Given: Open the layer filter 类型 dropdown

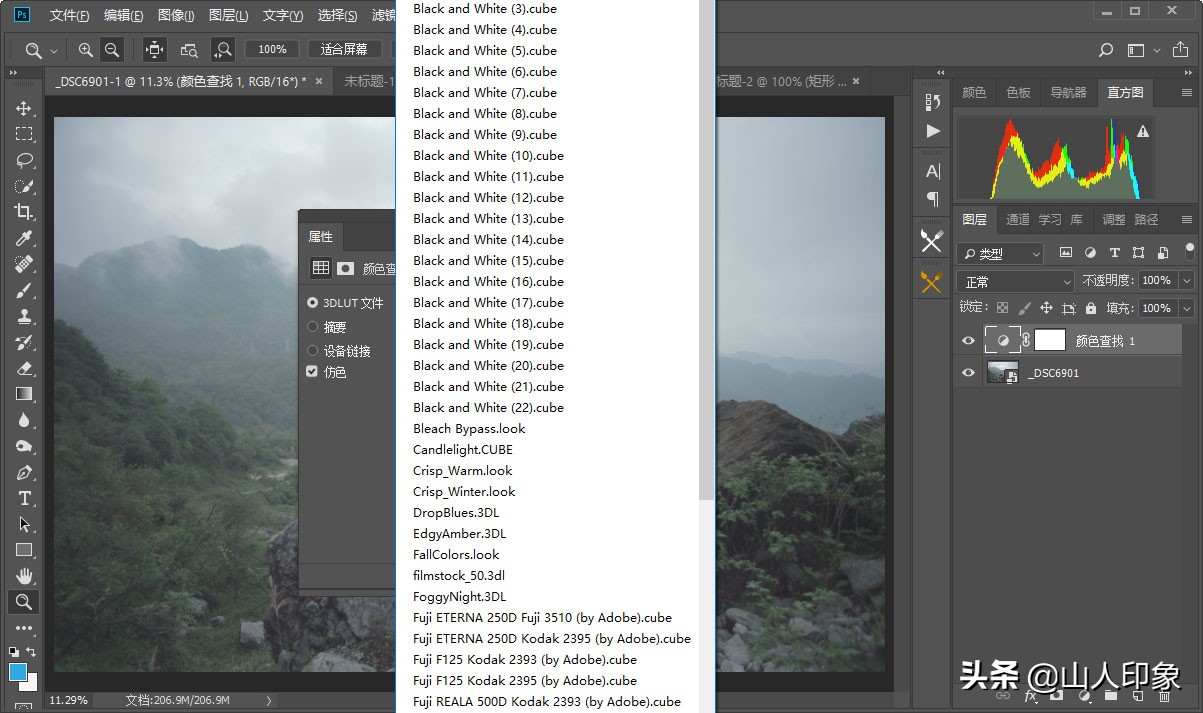Looking at the screenshot, I should tap(1000, 254).
